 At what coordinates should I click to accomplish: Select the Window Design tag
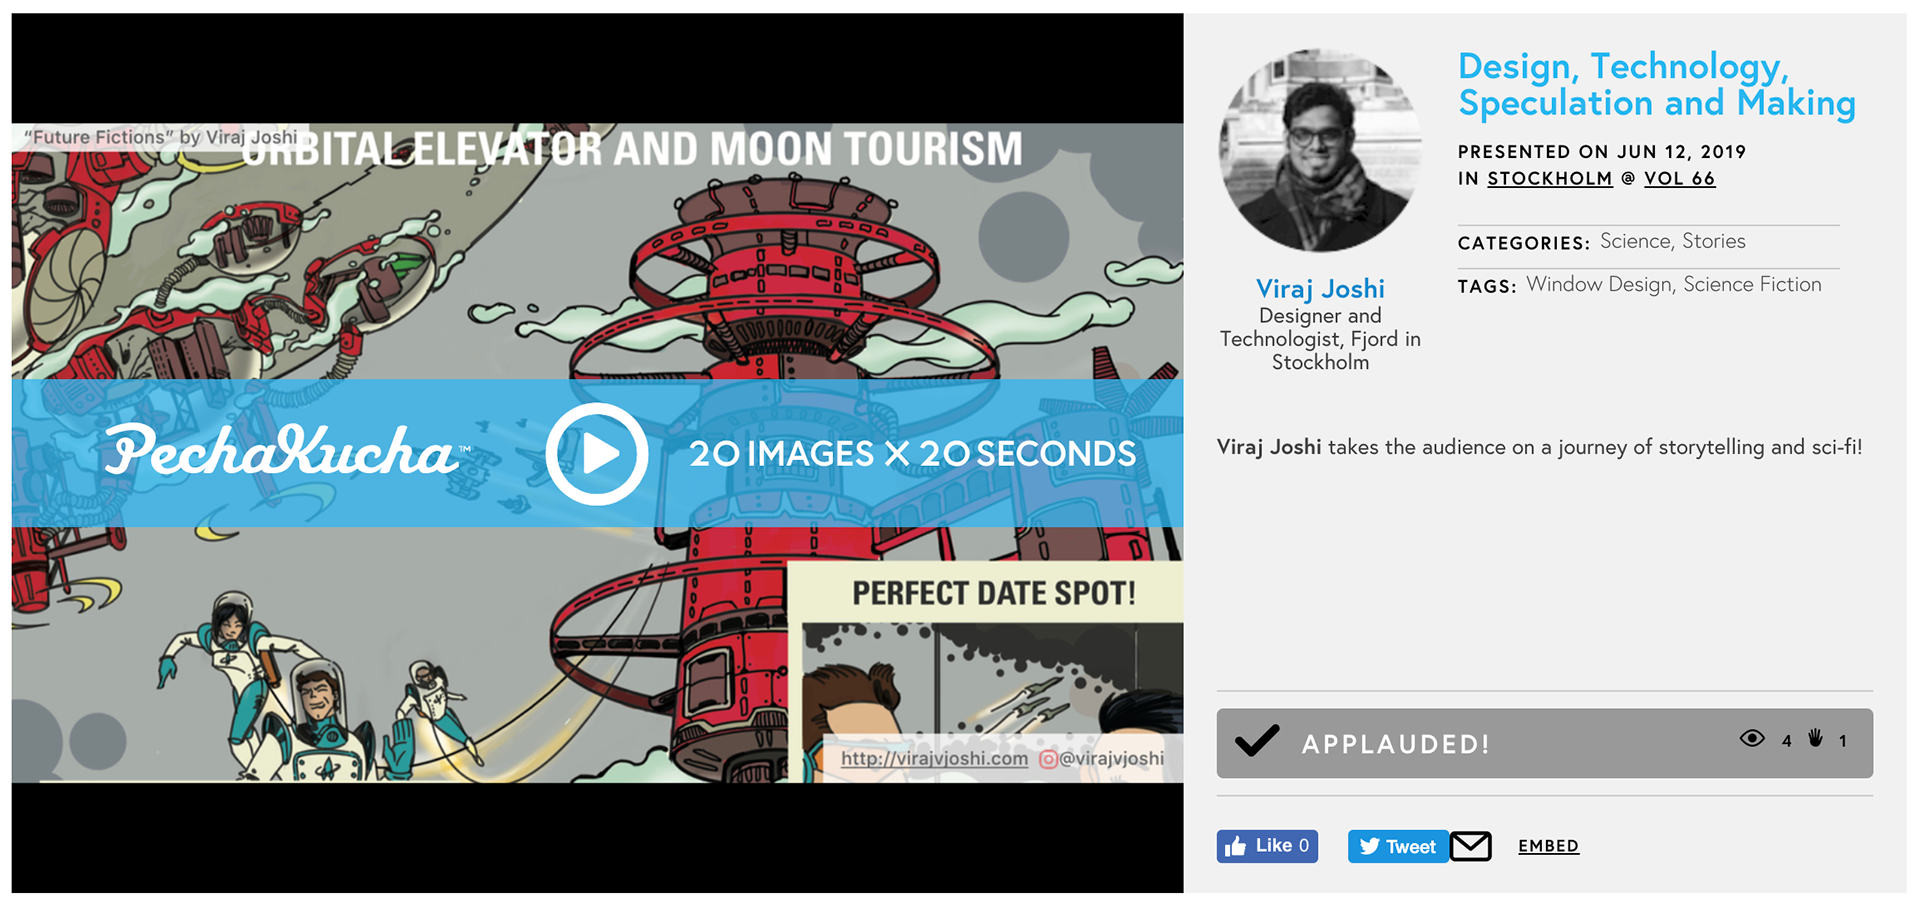1600,284
